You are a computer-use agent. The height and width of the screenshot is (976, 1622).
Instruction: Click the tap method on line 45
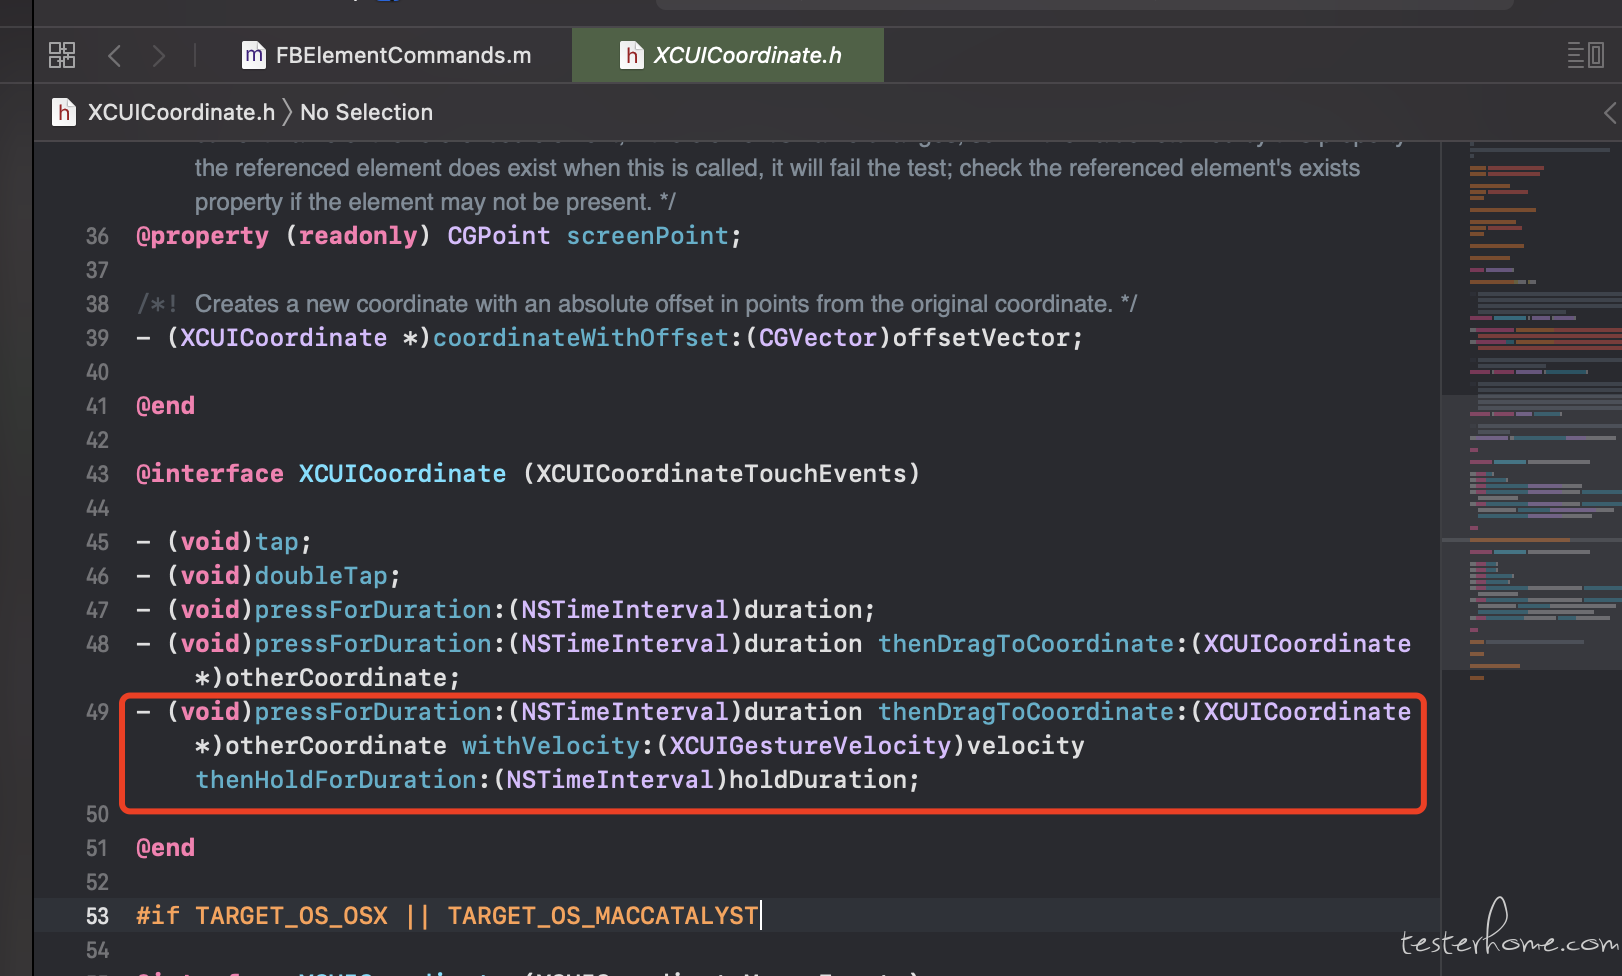[x=277, y=542]
